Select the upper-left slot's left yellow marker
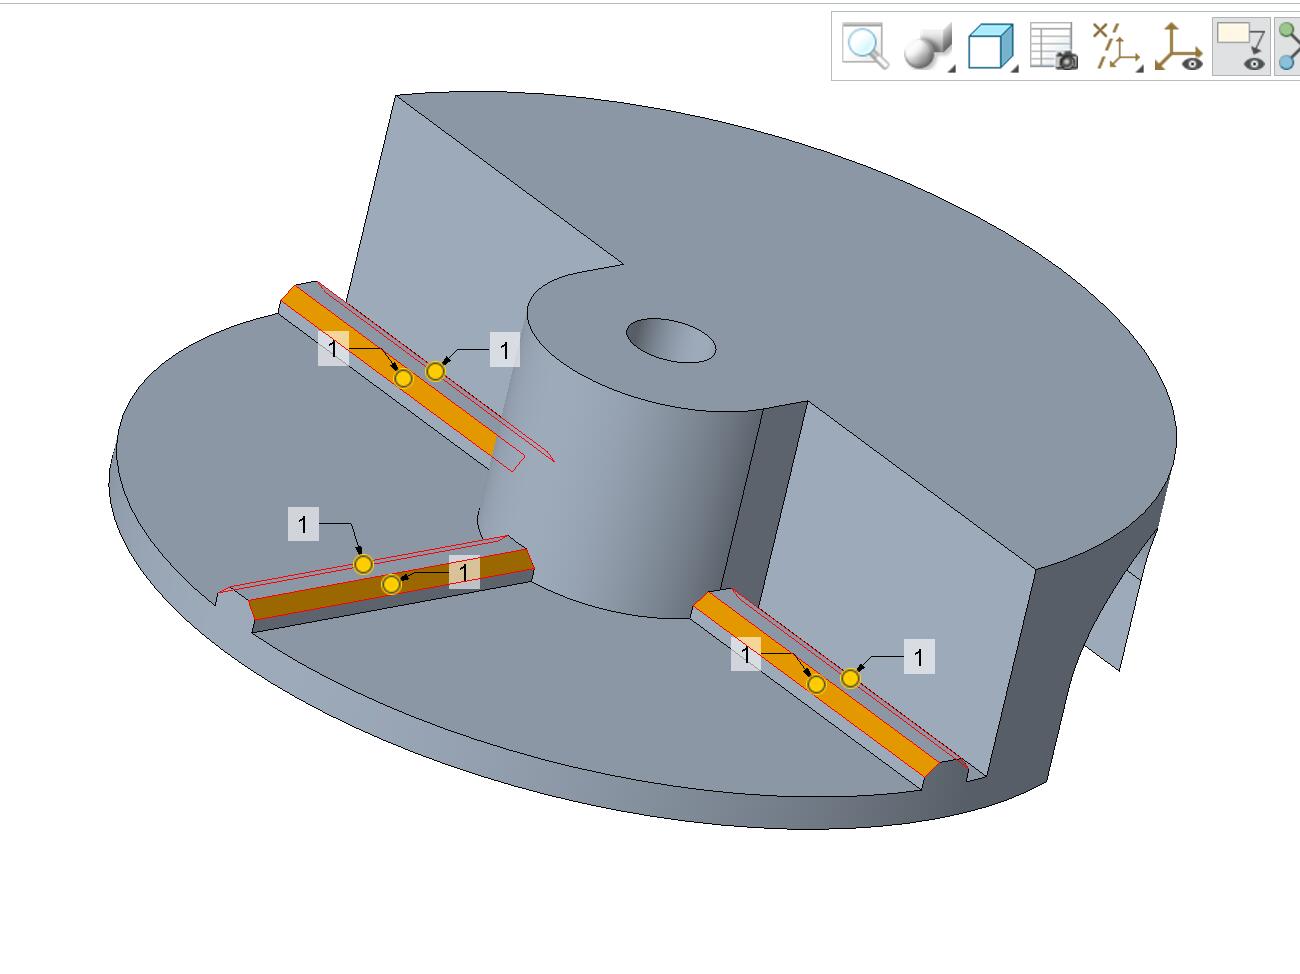Screen dimensions: 1300x974 coord(403,378)
